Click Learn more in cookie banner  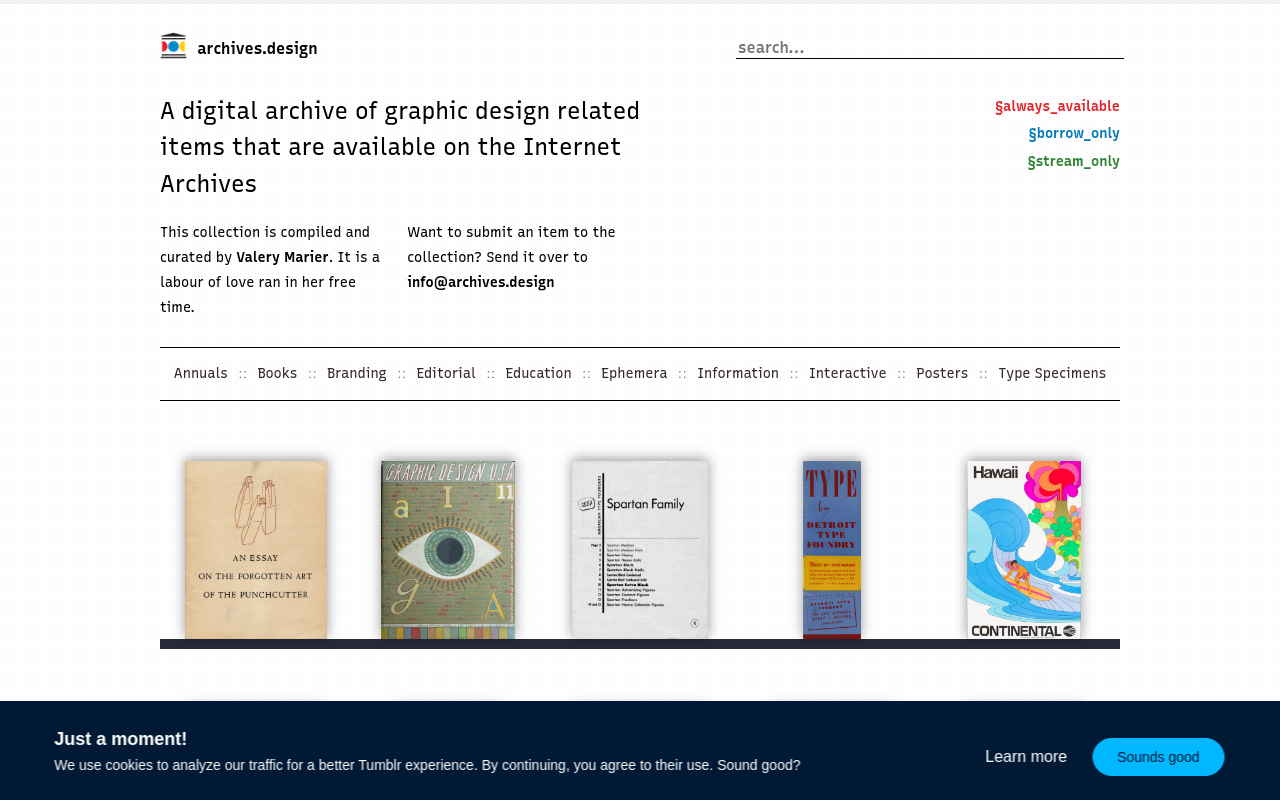[x=1026, y=757]
